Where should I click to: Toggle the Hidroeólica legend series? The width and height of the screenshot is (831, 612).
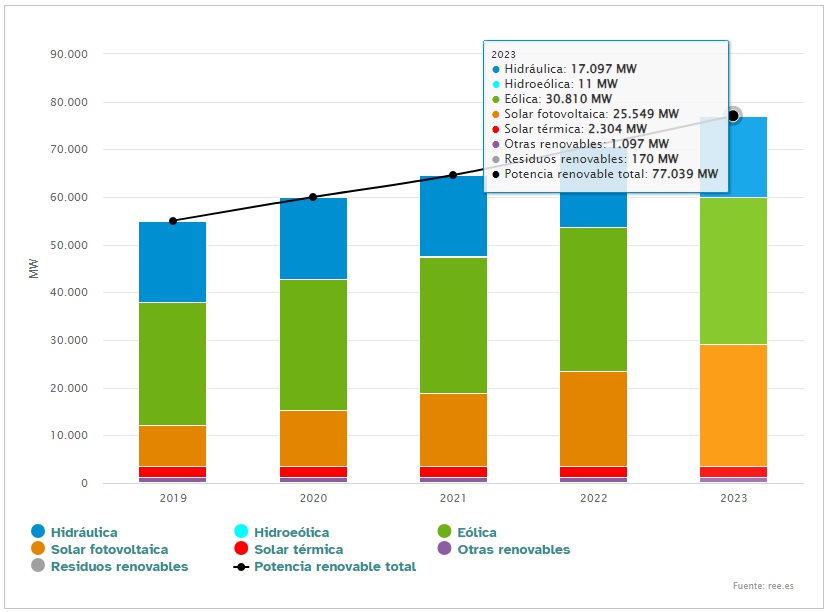pyautogui.click(x=281, y=531)
